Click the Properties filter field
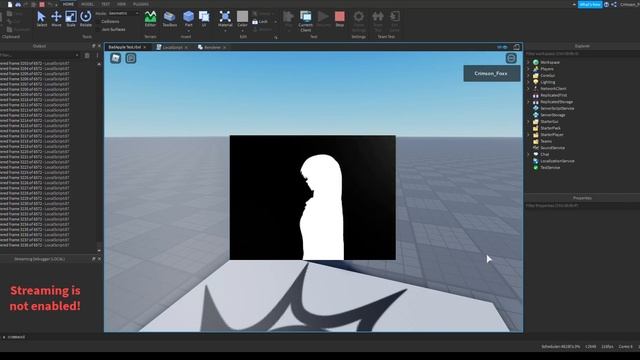Image resolution: width=640 pixels, height=360 pixels. (582, 206)
